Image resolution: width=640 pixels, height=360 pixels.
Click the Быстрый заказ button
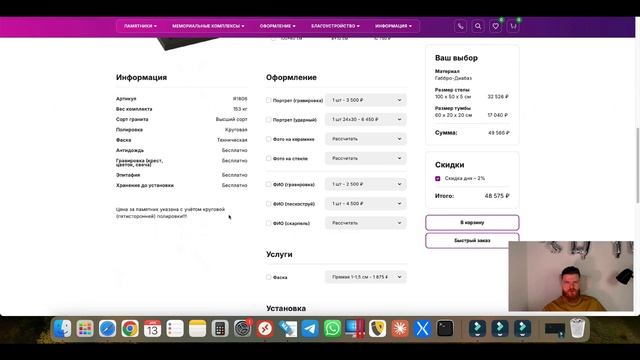472,241
